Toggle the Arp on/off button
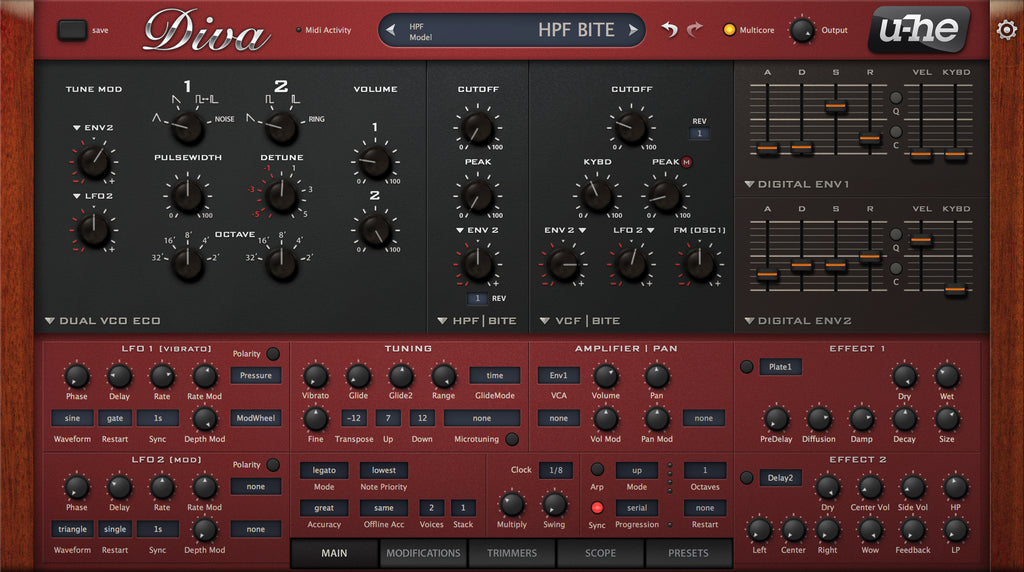Viewport: 1024px width, 572px height. tap(597, 469)
